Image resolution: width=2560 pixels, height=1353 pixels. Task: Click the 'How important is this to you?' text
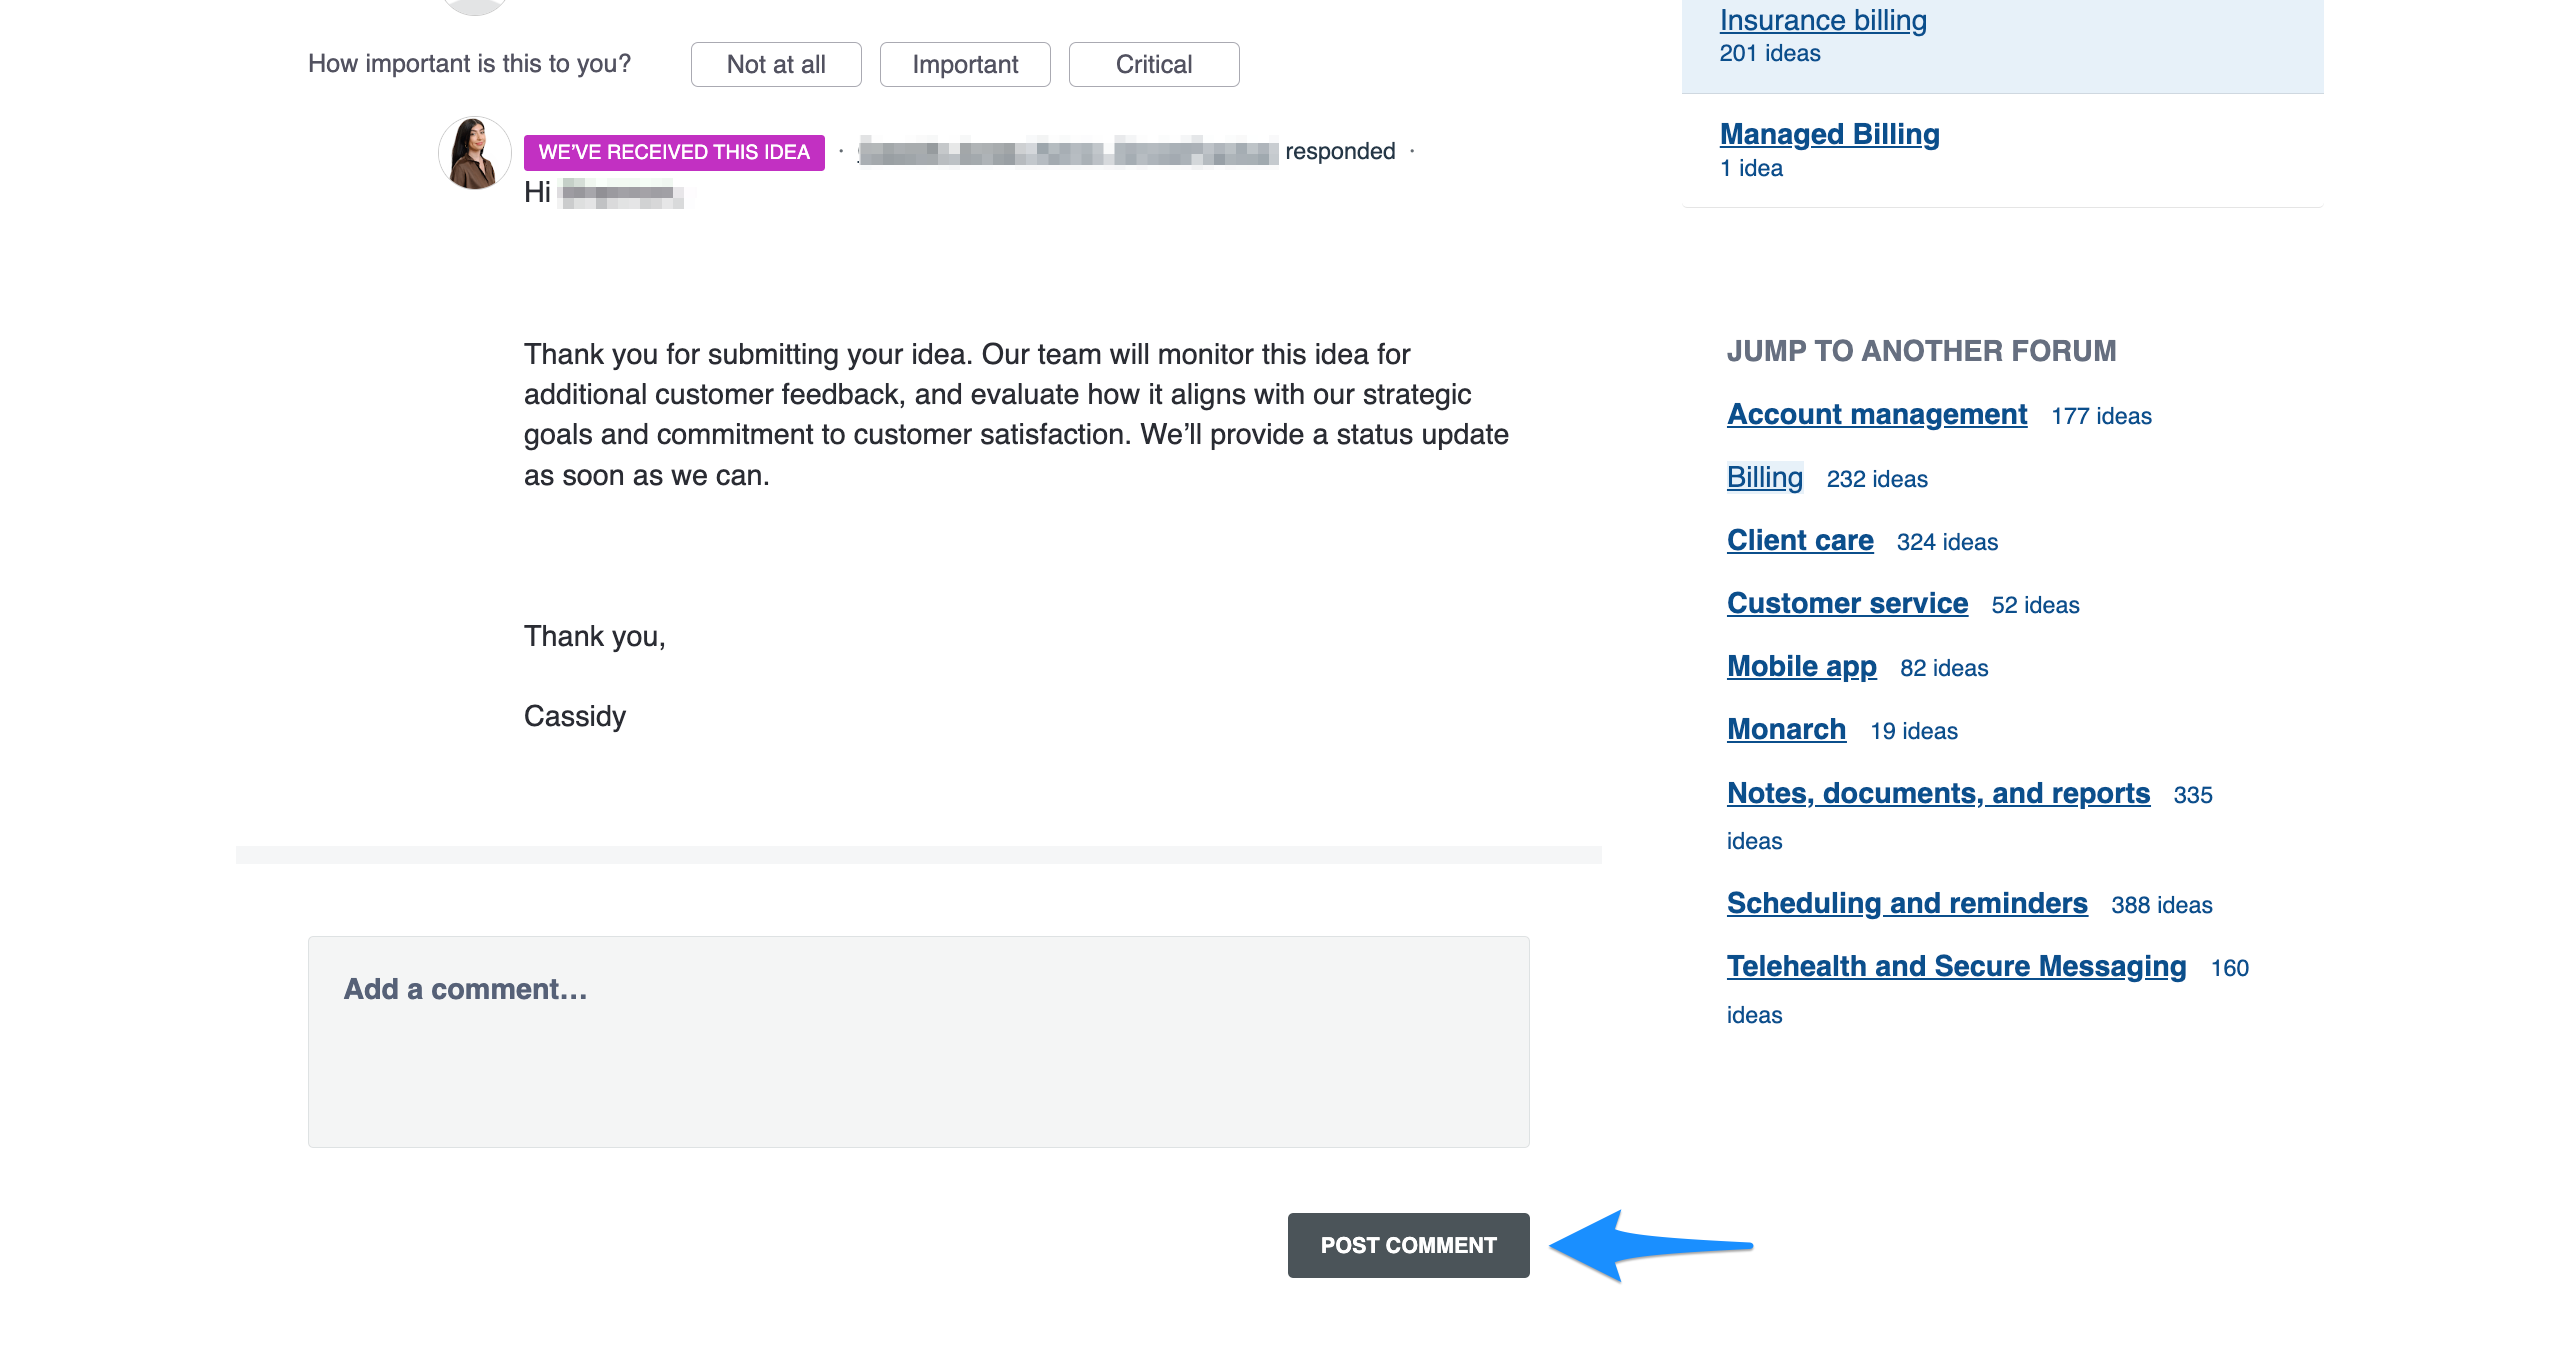(469, 64)
